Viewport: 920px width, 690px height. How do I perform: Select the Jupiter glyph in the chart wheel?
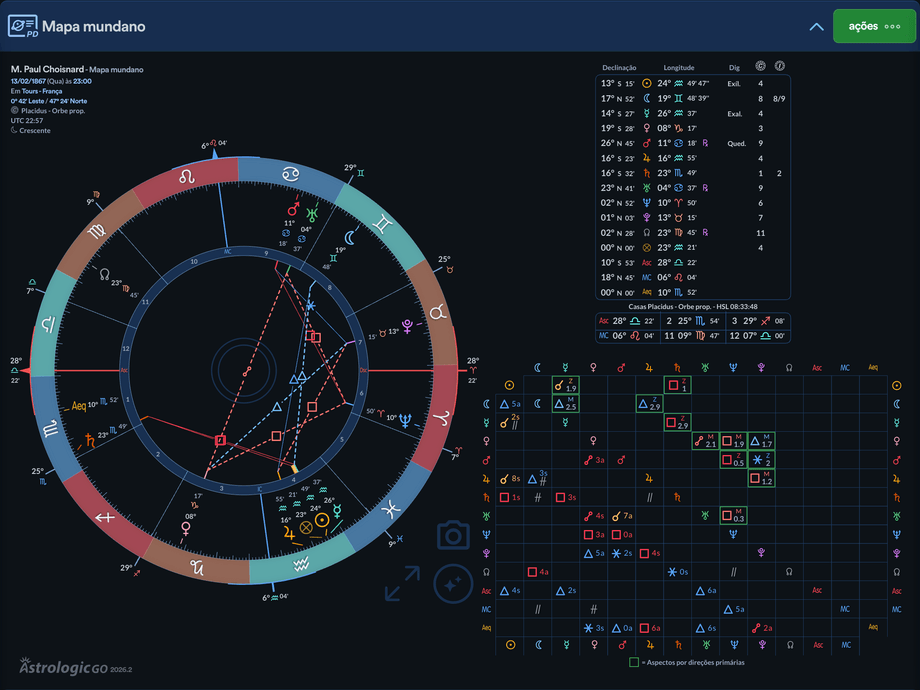[x=289, y=533]
